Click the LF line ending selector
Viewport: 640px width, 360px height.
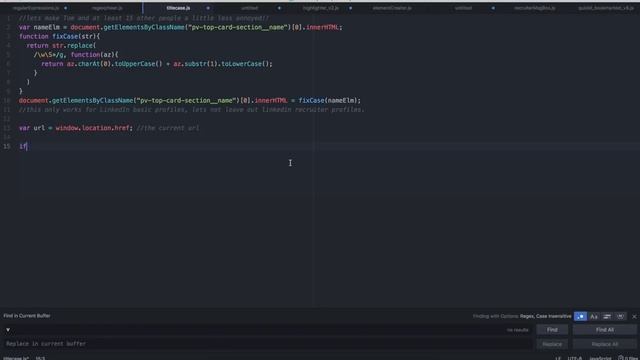558,358
